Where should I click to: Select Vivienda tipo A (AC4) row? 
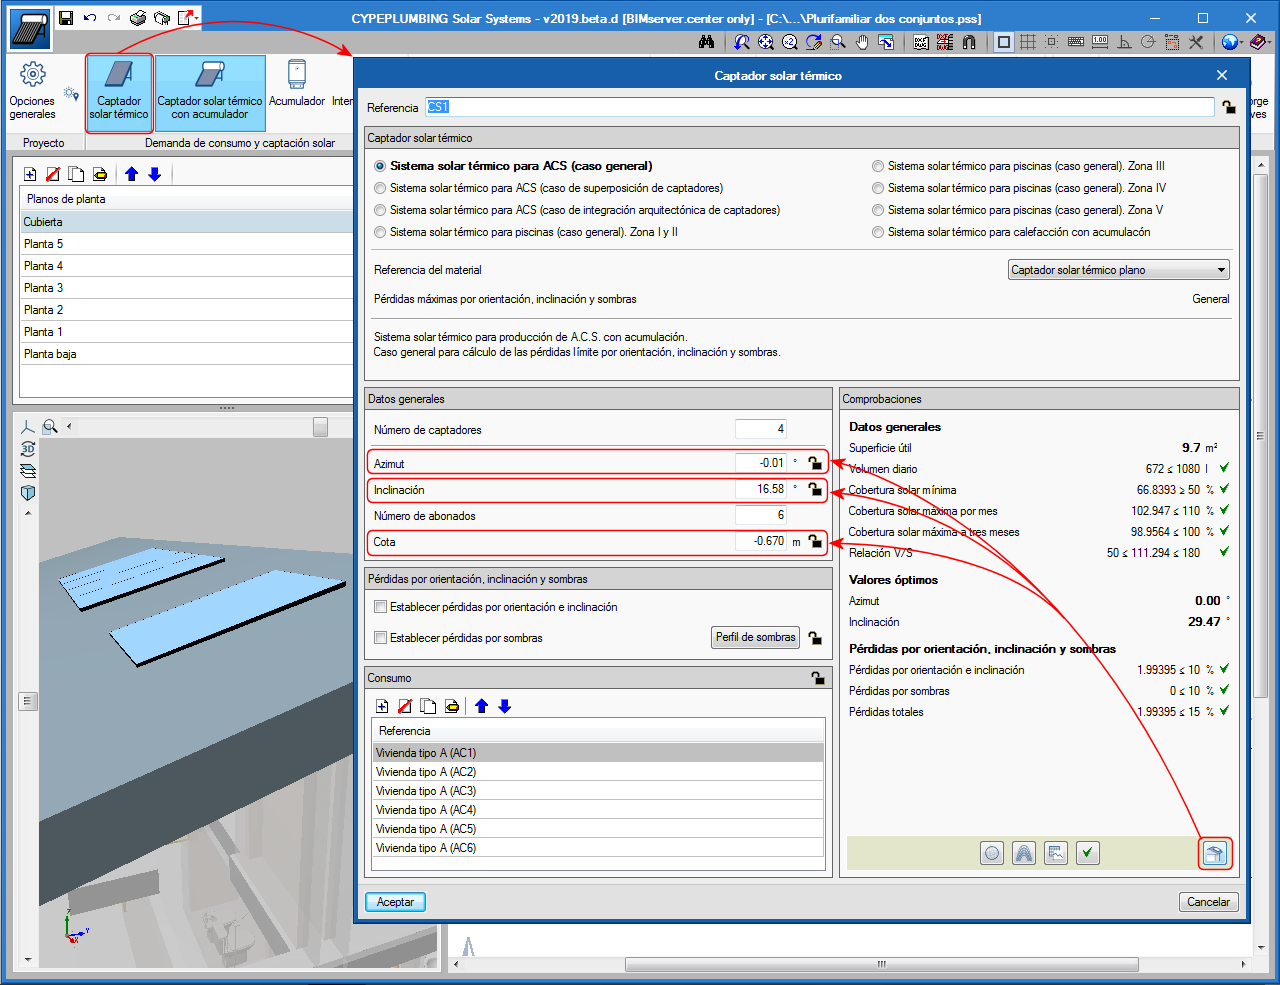598,810
